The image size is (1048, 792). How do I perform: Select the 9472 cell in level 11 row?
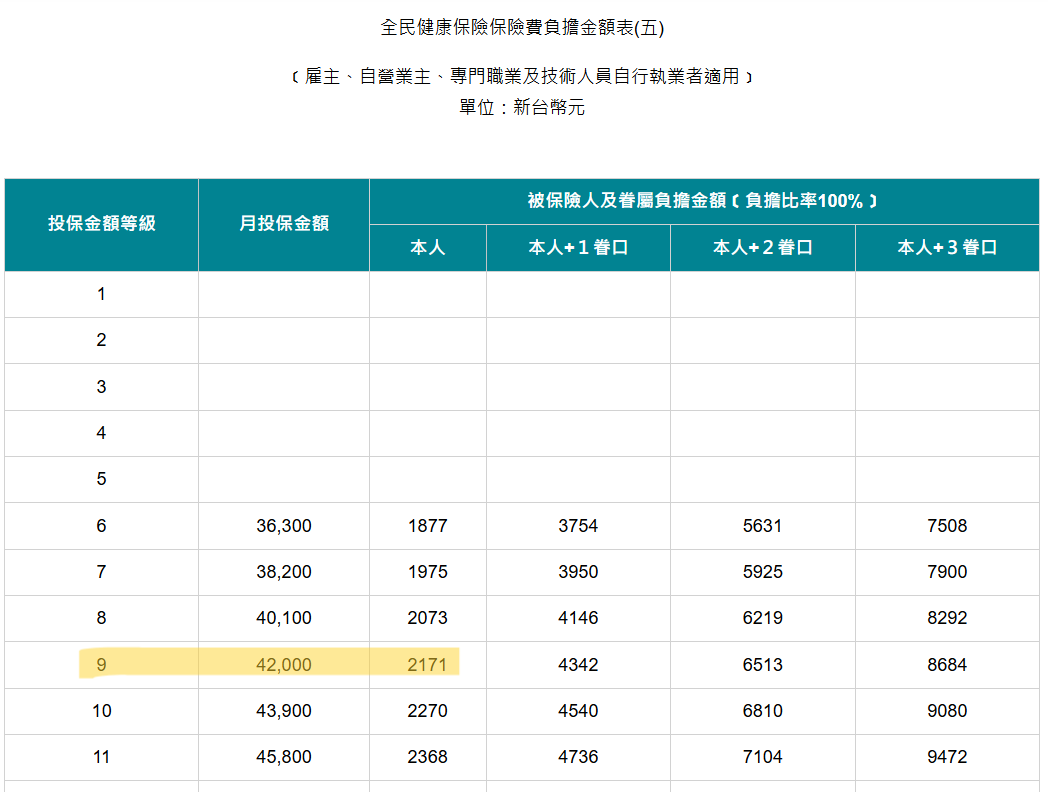pyautogui.click(x=947, y=757)
